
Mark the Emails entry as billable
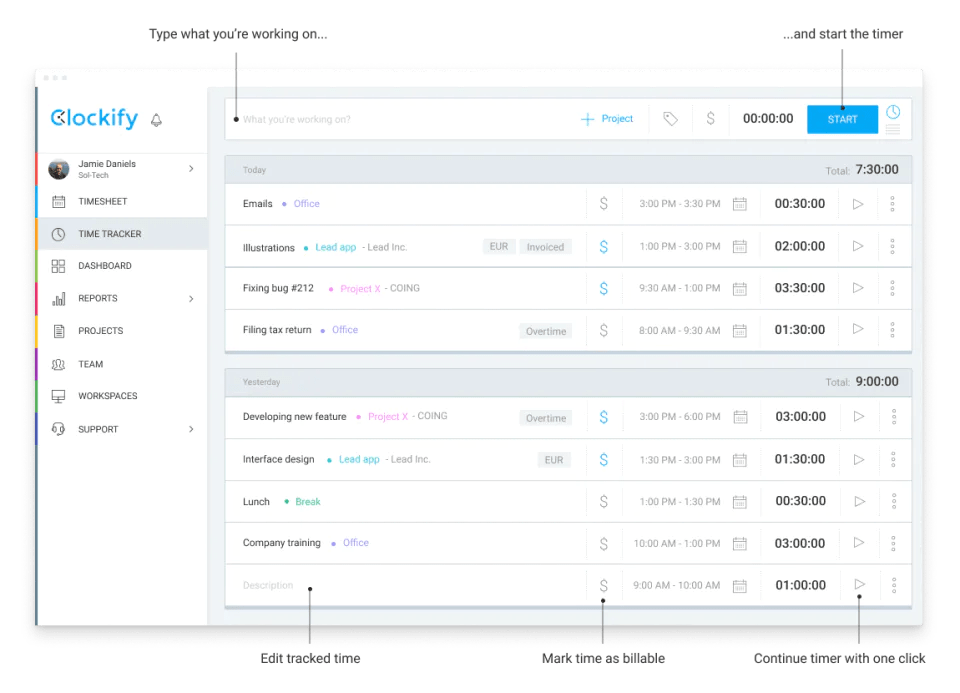click(603, 203)
